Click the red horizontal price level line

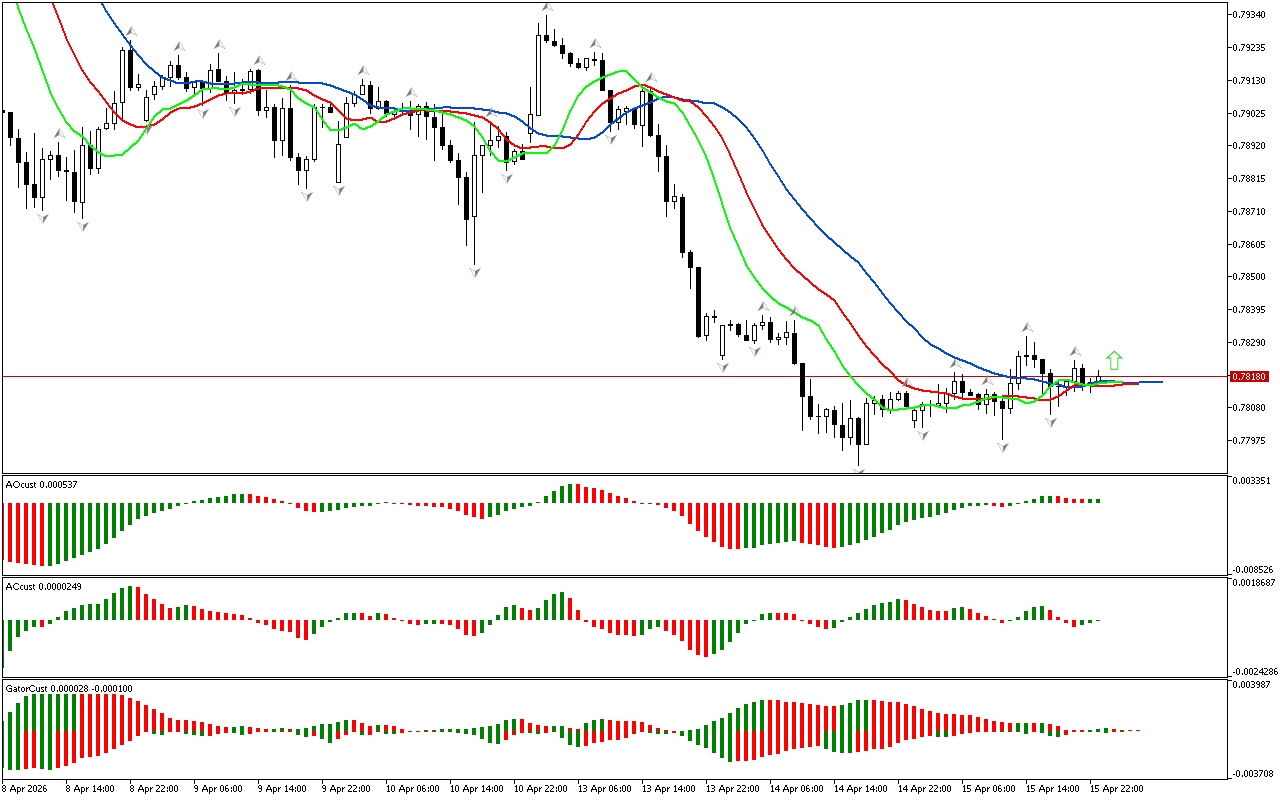600,377
